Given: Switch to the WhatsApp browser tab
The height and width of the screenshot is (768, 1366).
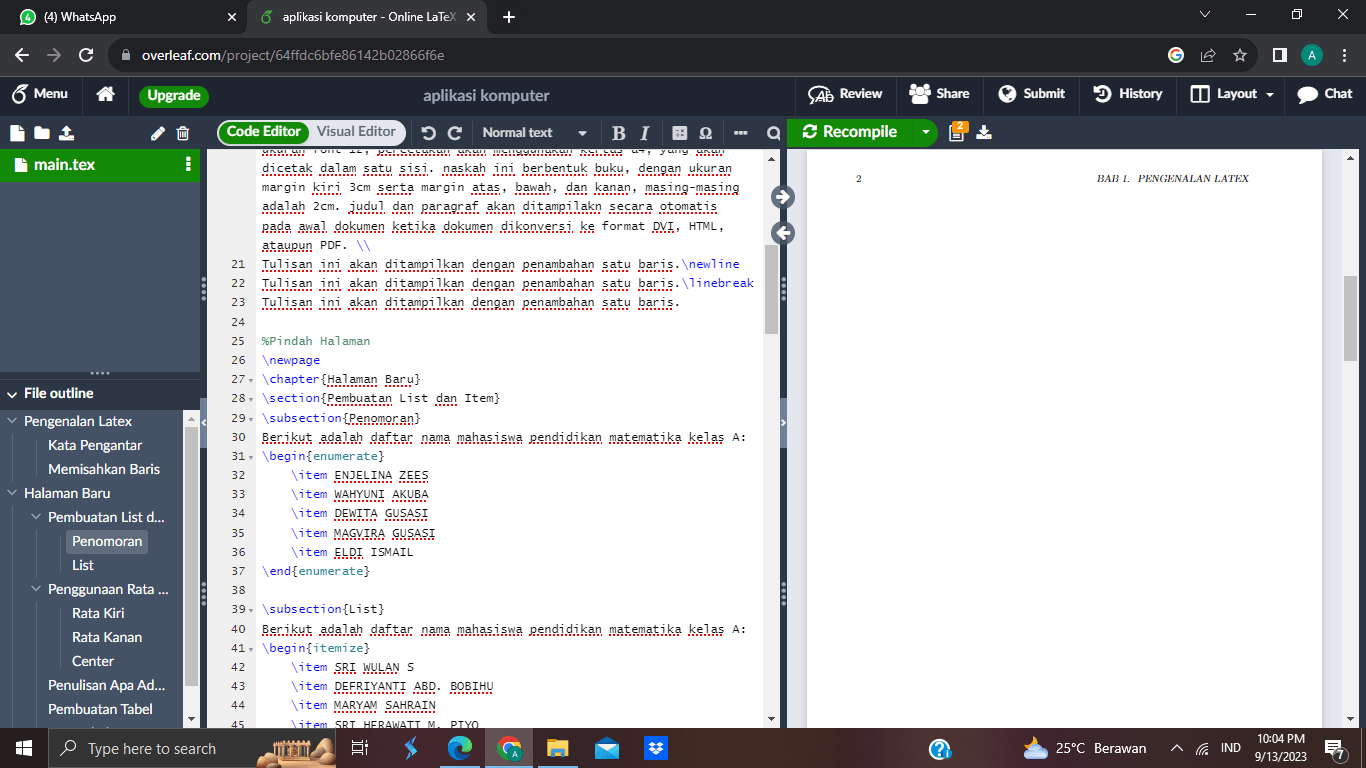Looking at the screenshot, I should click(x=123, y=17).
